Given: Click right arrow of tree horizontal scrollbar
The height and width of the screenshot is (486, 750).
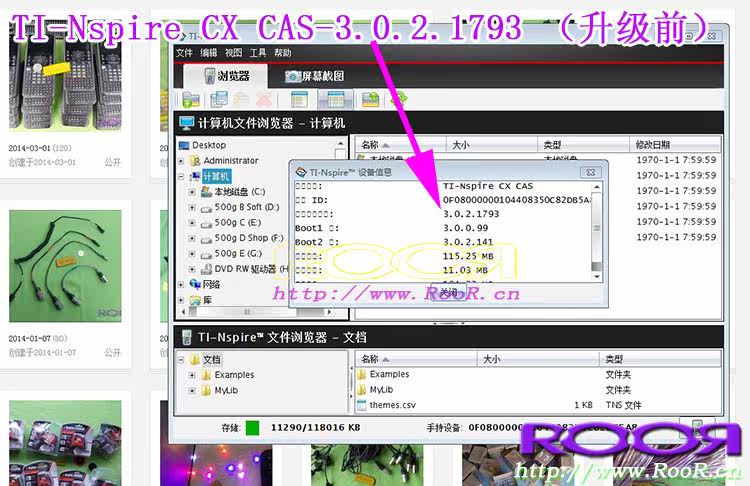Looking at the screenshot, I should pyautogui.click(x=329, y=312).
